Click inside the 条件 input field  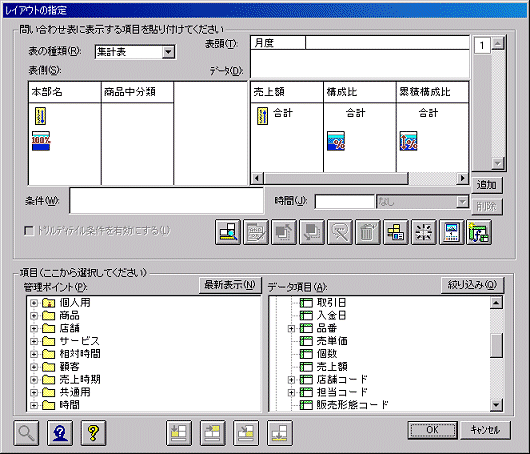tap(166, 201)
